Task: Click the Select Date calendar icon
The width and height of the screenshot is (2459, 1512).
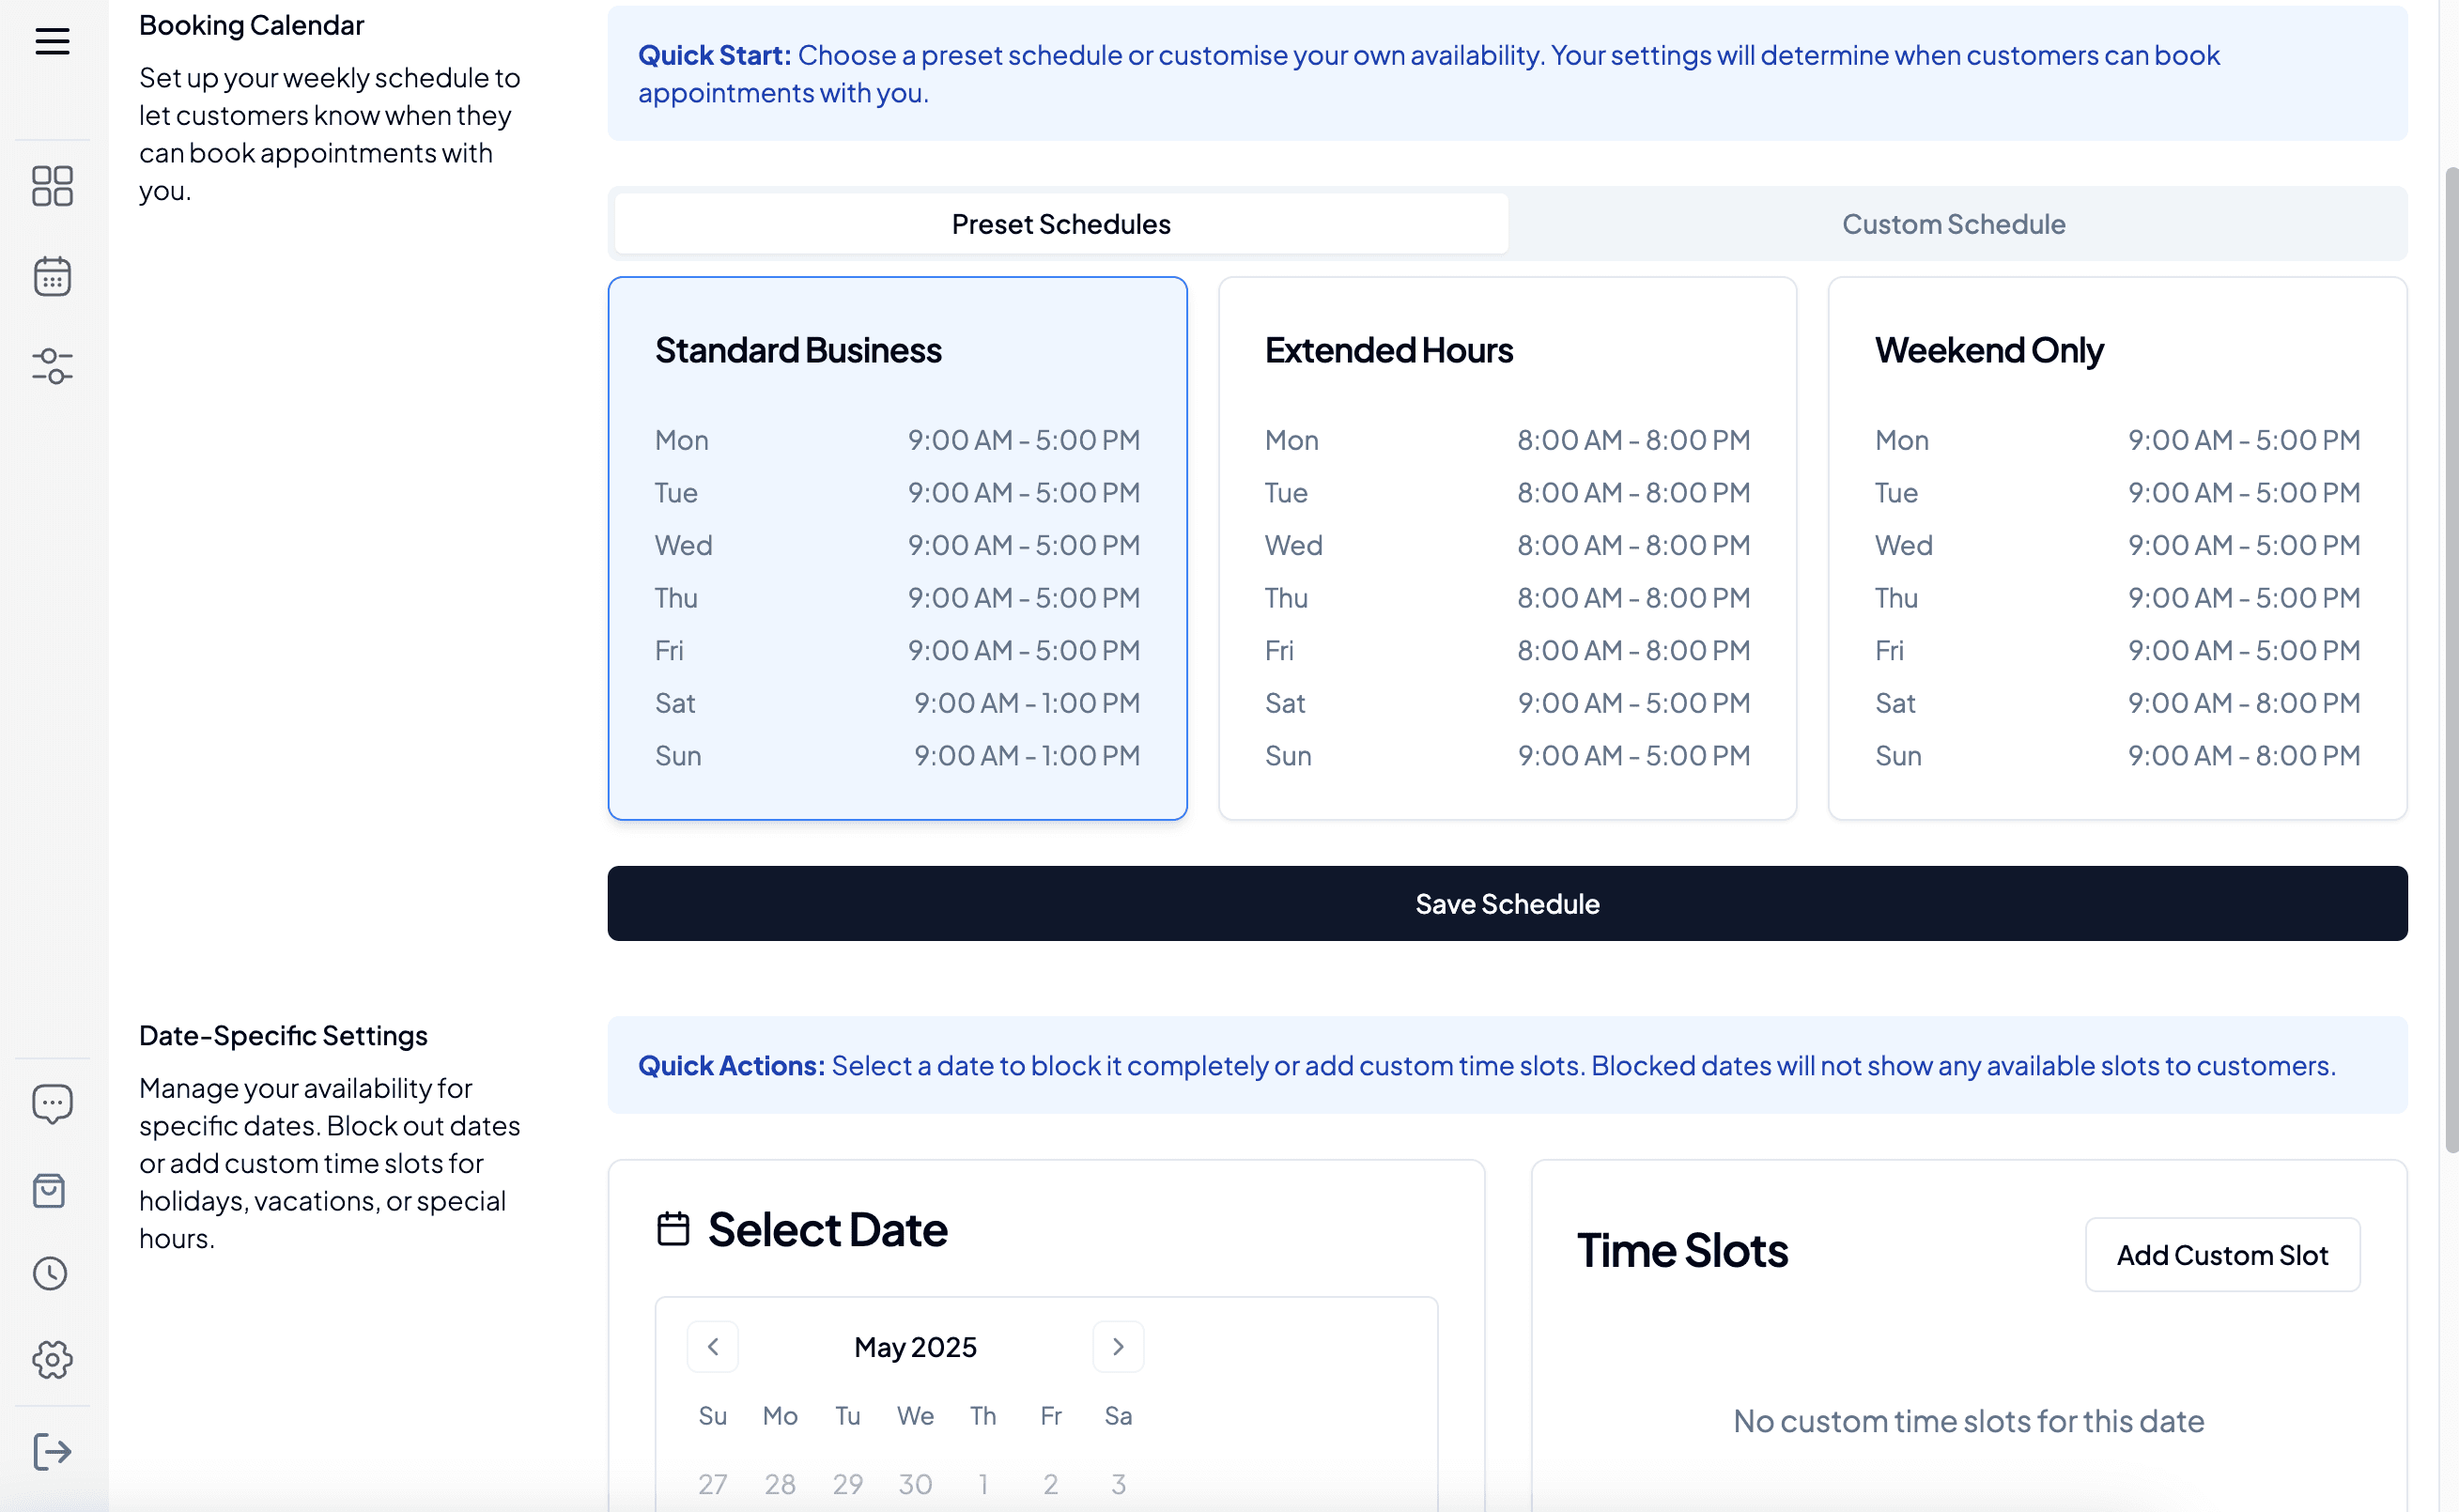Action: pos(673,1229)
